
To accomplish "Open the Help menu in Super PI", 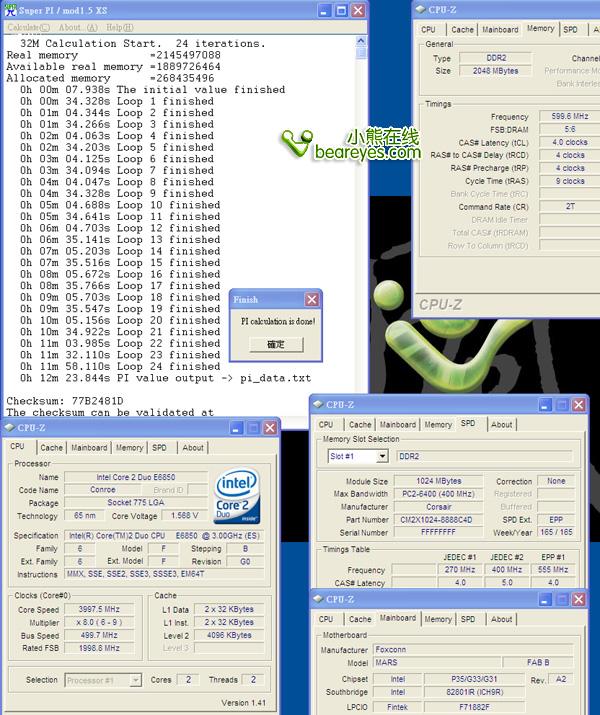I will [x=119, y=27].
